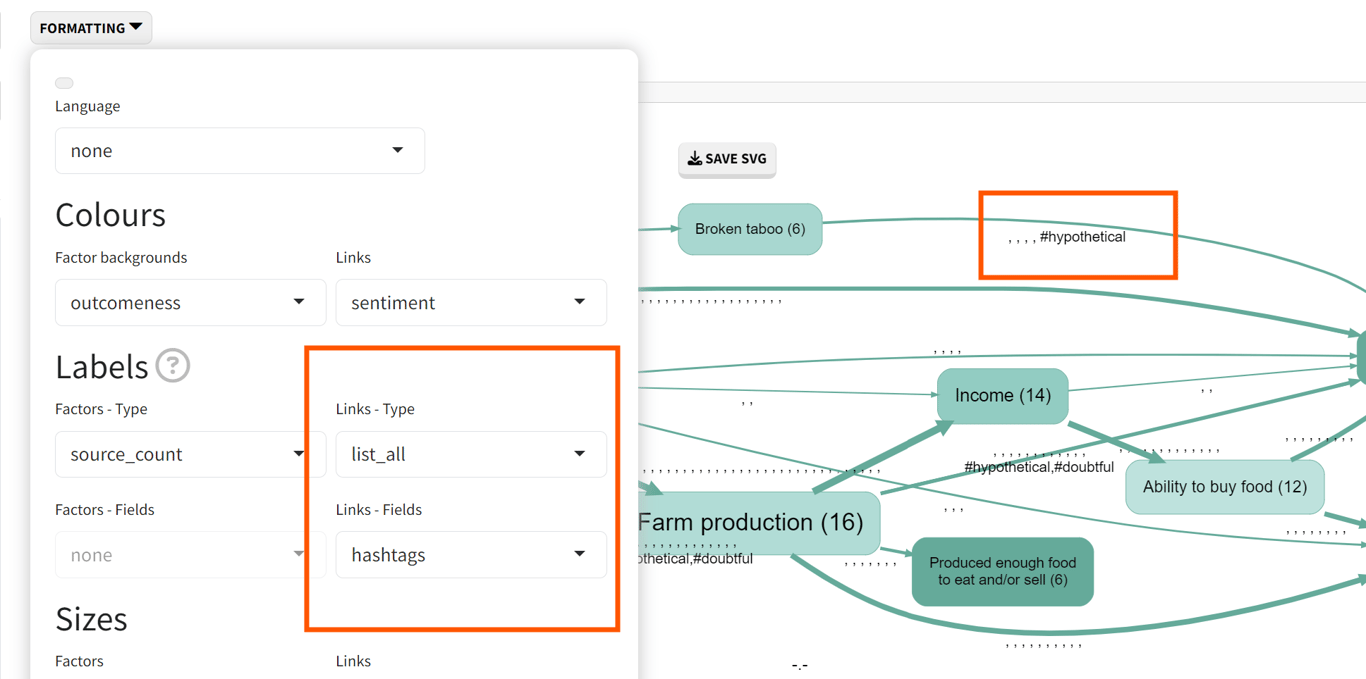Click the download icon on Save SVG

click(x=694, y=159)
